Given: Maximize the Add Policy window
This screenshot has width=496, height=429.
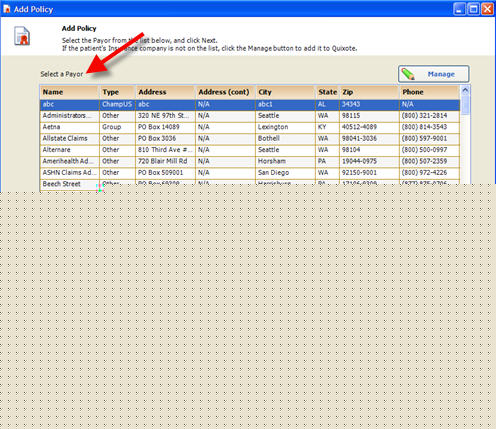Looking at the screenshot, I should pyautogui.click(x=473, y=9).
